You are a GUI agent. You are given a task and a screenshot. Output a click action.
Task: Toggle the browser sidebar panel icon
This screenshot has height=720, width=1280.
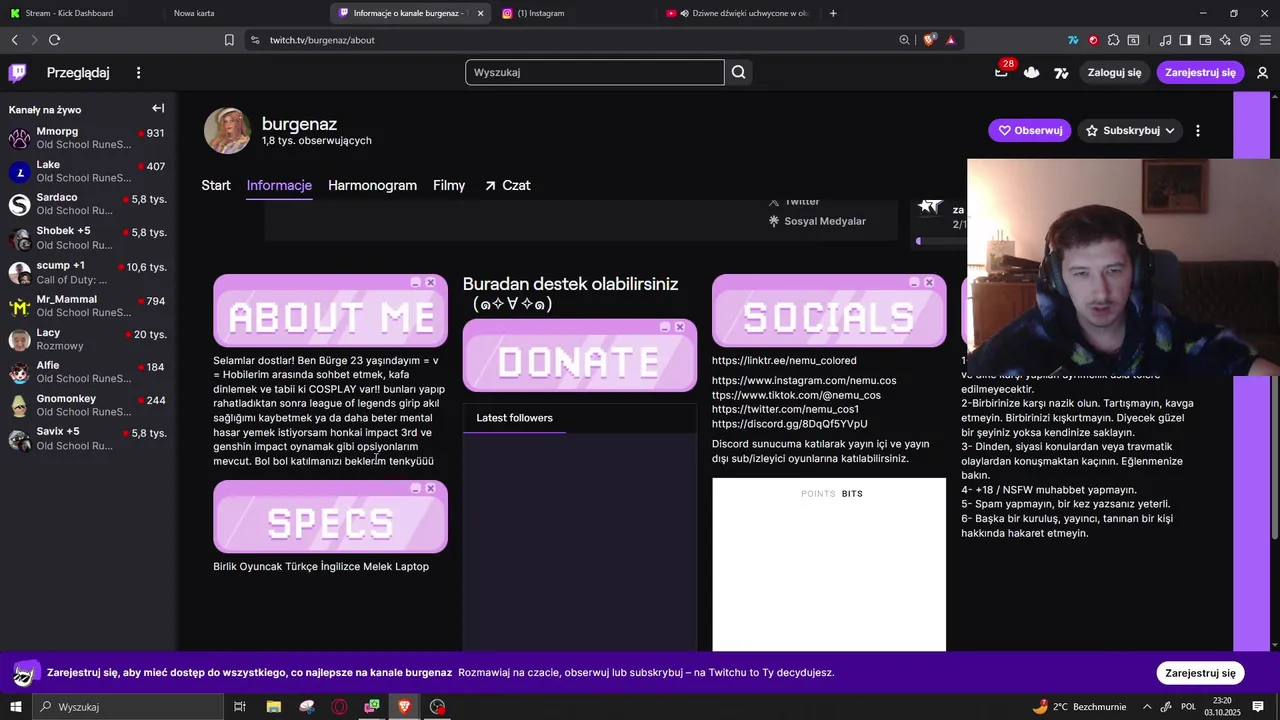pyautogui.click(x=1185, y=40)
